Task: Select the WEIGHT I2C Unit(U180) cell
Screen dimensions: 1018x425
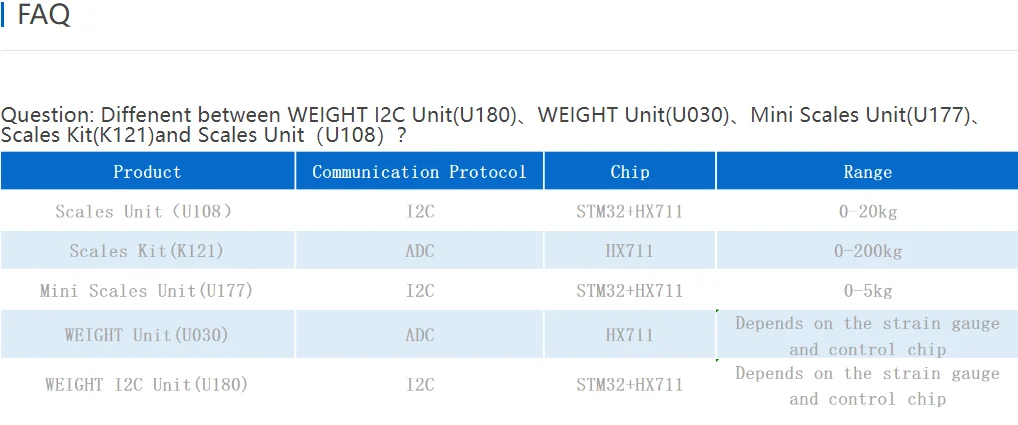Action: point(146,384)
